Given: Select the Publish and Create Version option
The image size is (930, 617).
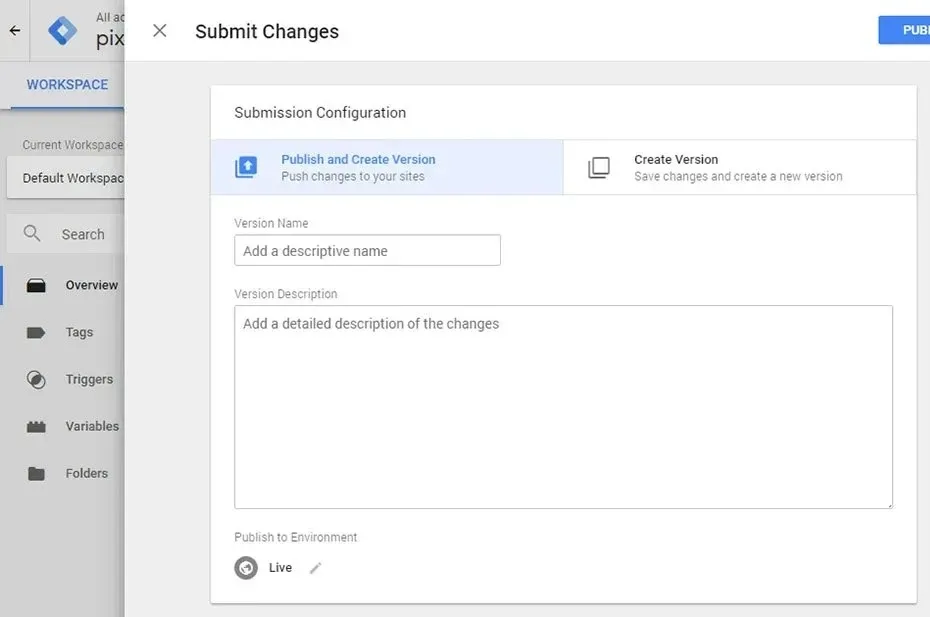Looking at the screenshot, I should point(387,167).
